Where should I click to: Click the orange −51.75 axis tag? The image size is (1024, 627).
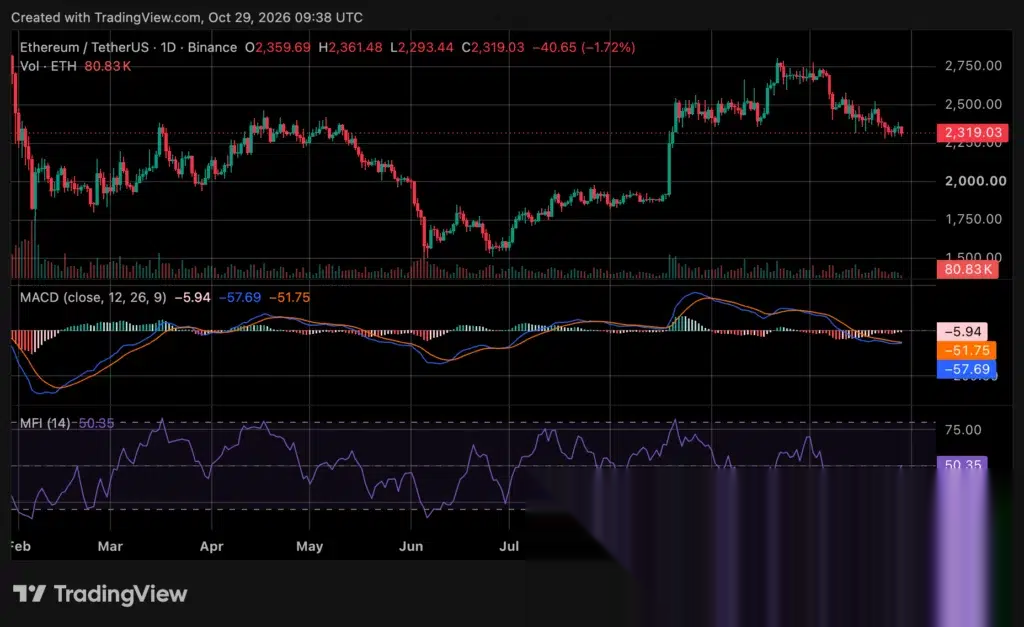pyautogui.click(x=967, y=350)
